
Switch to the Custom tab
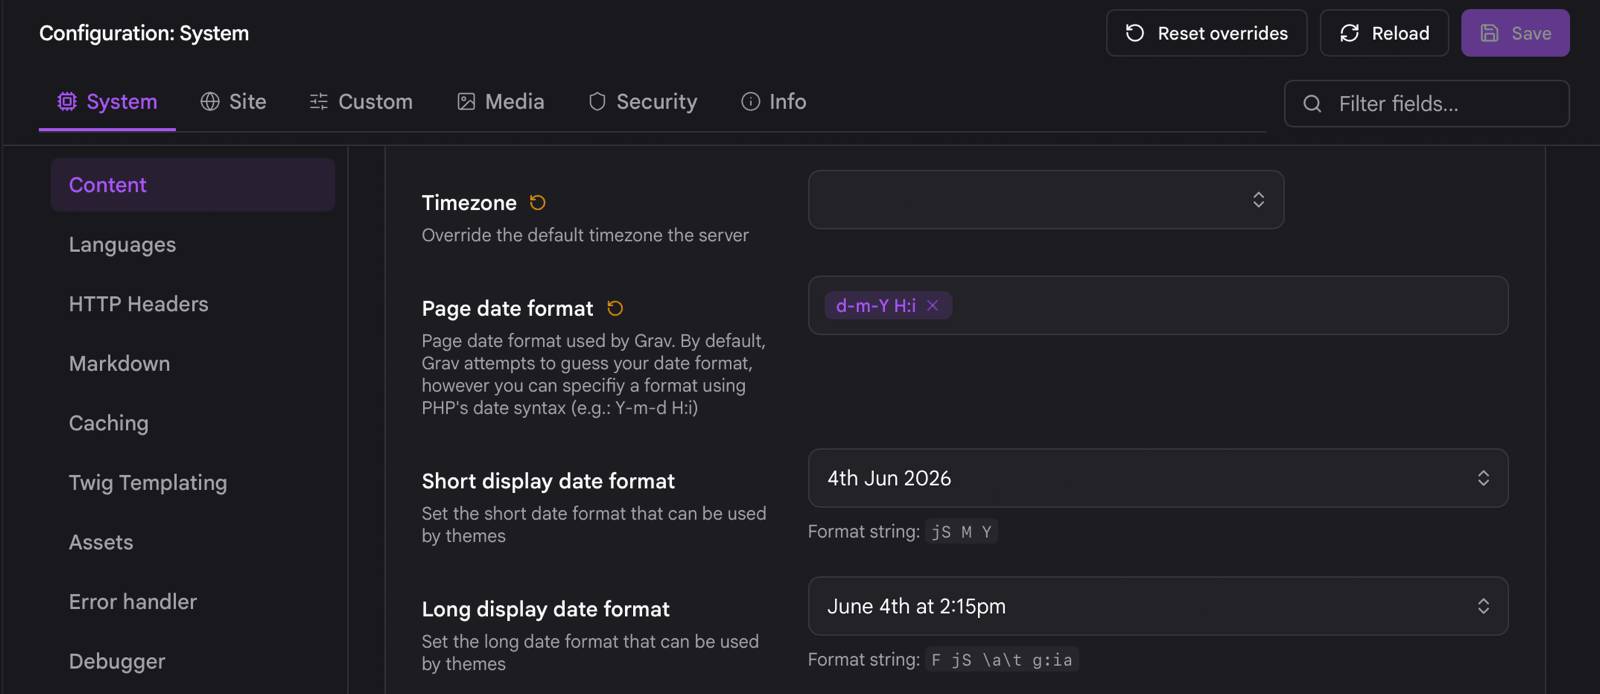tap(361, 102)
